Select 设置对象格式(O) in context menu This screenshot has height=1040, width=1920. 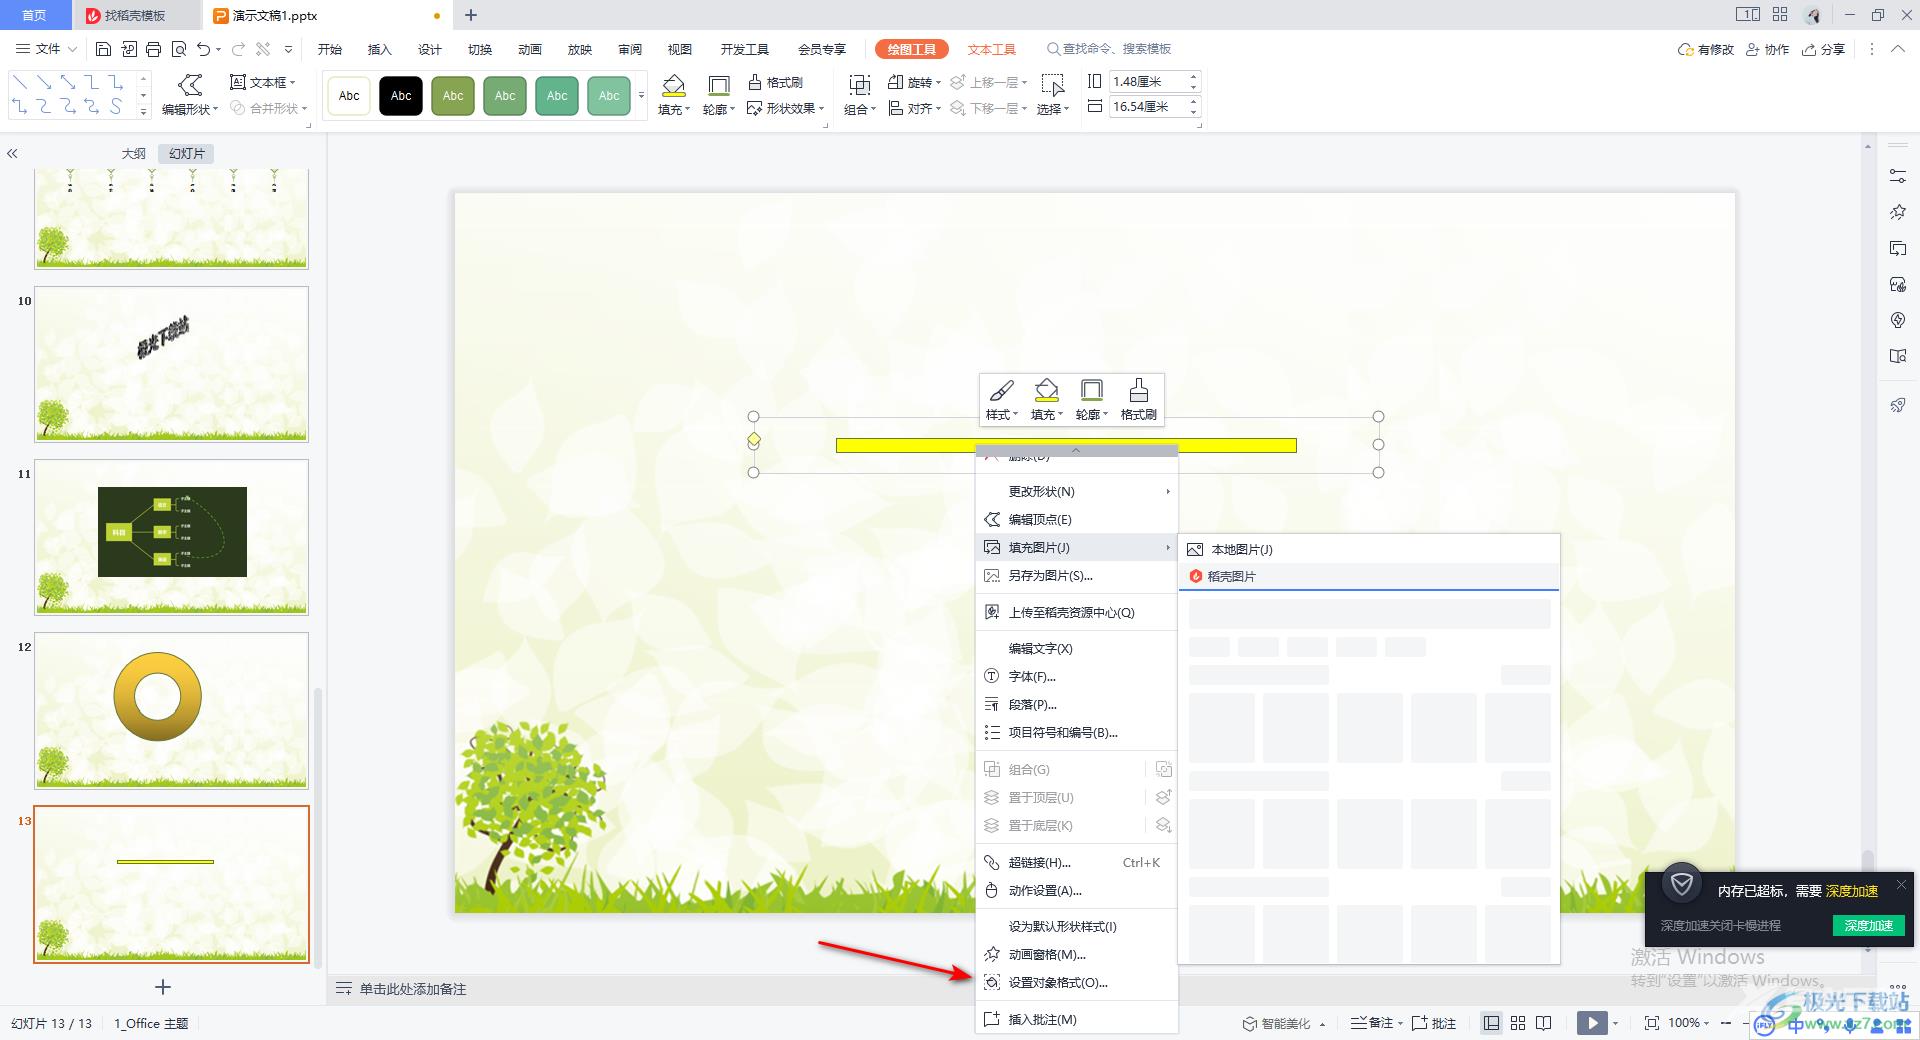tap(1076, 982)
